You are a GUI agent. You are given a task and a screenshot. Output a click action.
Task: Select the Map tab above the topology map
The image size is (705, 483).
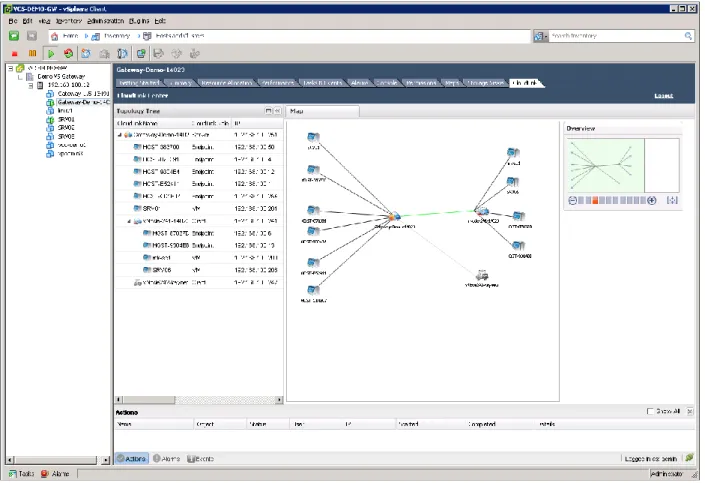[x=322, y=111]
